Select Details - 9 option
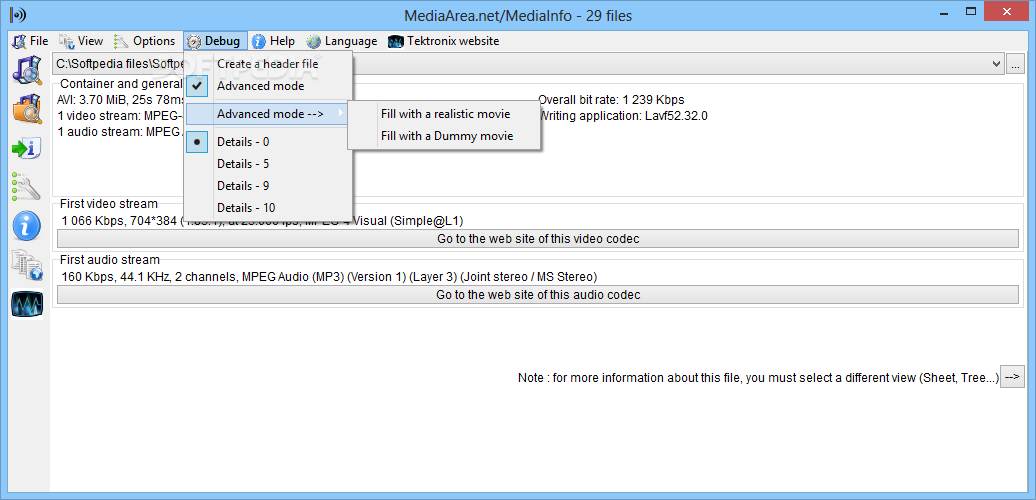Viewport: 1036px width, 500px height. pyautogui.click(x=268, y=186)
